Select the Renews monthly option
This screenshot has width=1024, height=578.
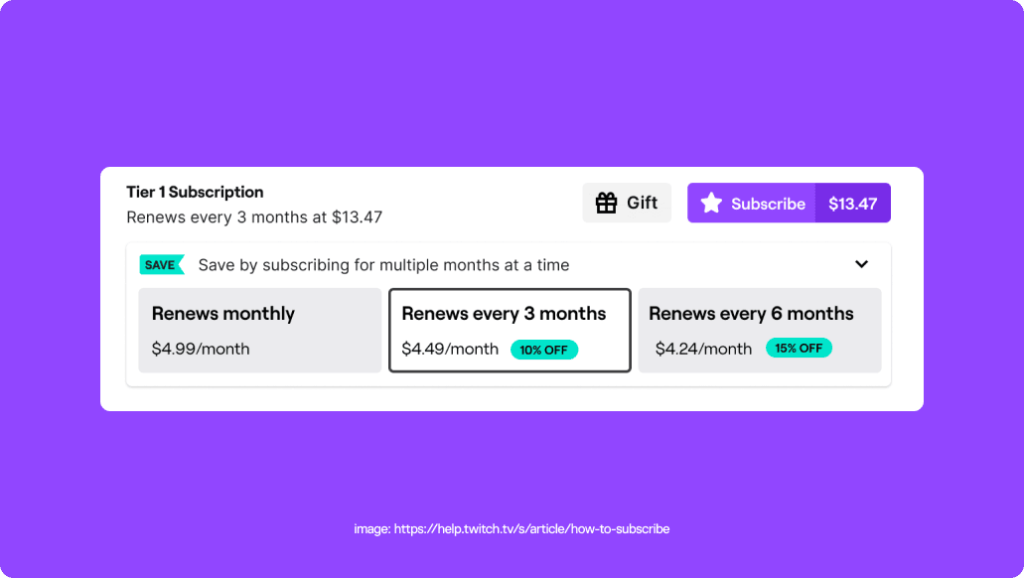tap(259, 330)
